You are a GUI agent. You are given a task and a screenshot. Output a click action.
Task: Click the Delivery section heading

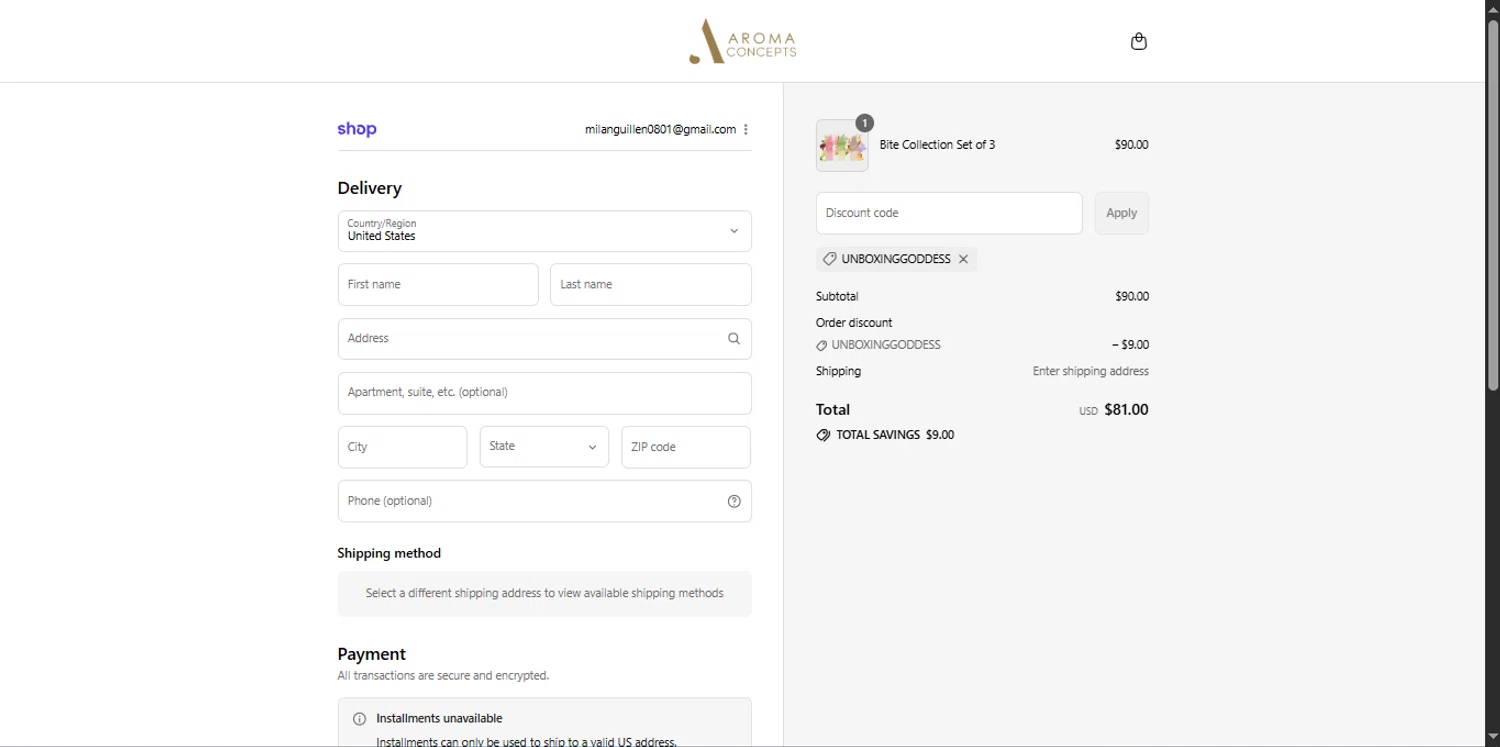tap(369, 188)
